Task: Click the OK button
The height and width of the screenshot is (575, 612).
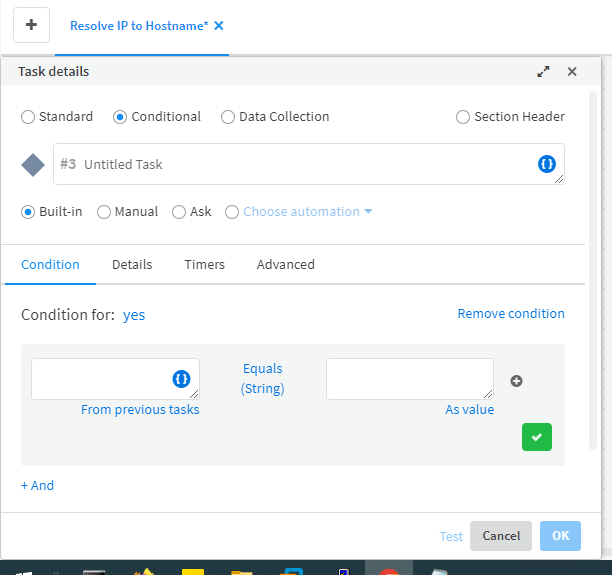Action: pos(560,536)
